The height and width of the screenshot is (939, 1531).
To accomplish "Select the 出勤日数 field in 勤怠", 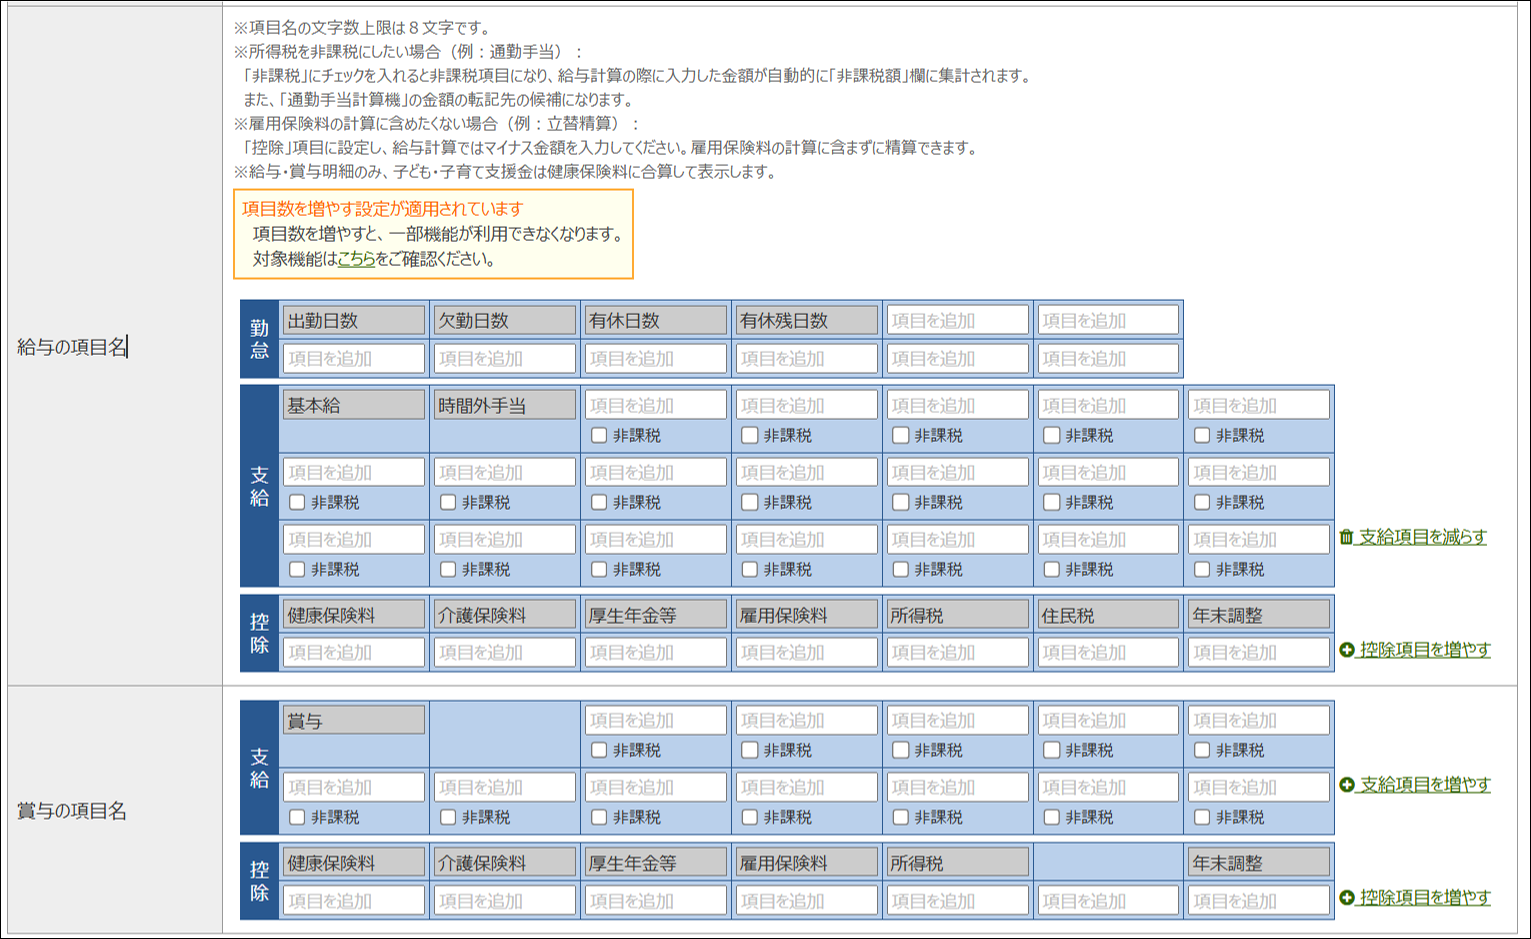I will [354, 321].
